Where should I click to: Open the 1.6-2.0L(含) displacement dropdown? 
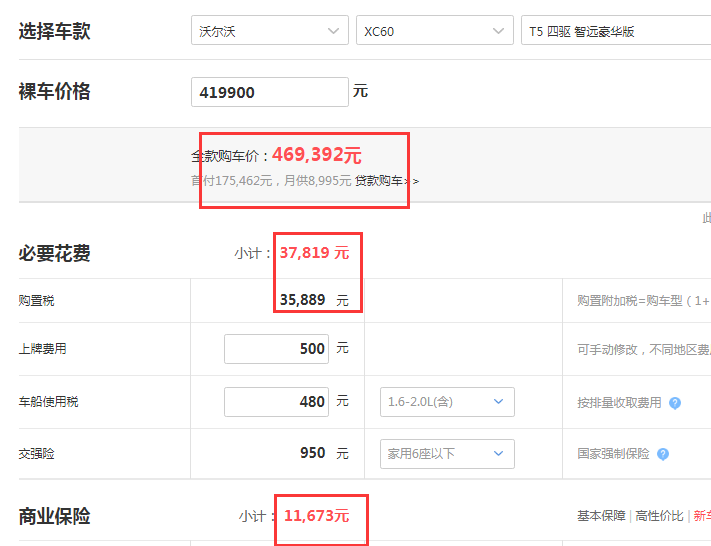tap(447, 402)
